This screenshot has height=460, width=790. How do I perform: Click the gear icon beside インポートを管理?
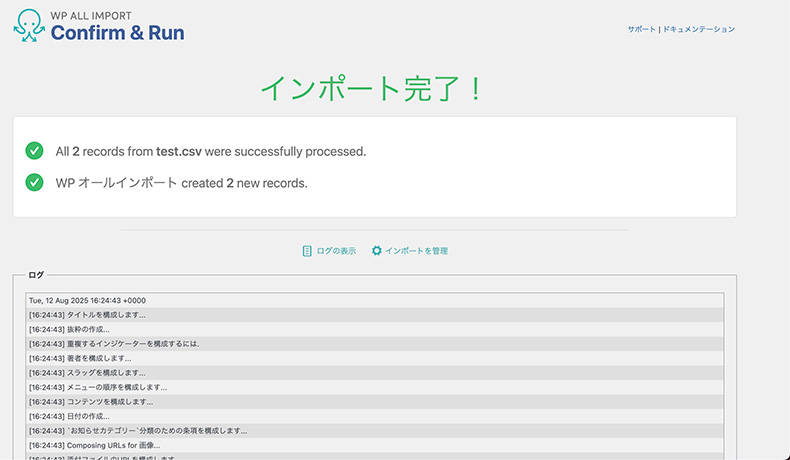click(376, 250)
